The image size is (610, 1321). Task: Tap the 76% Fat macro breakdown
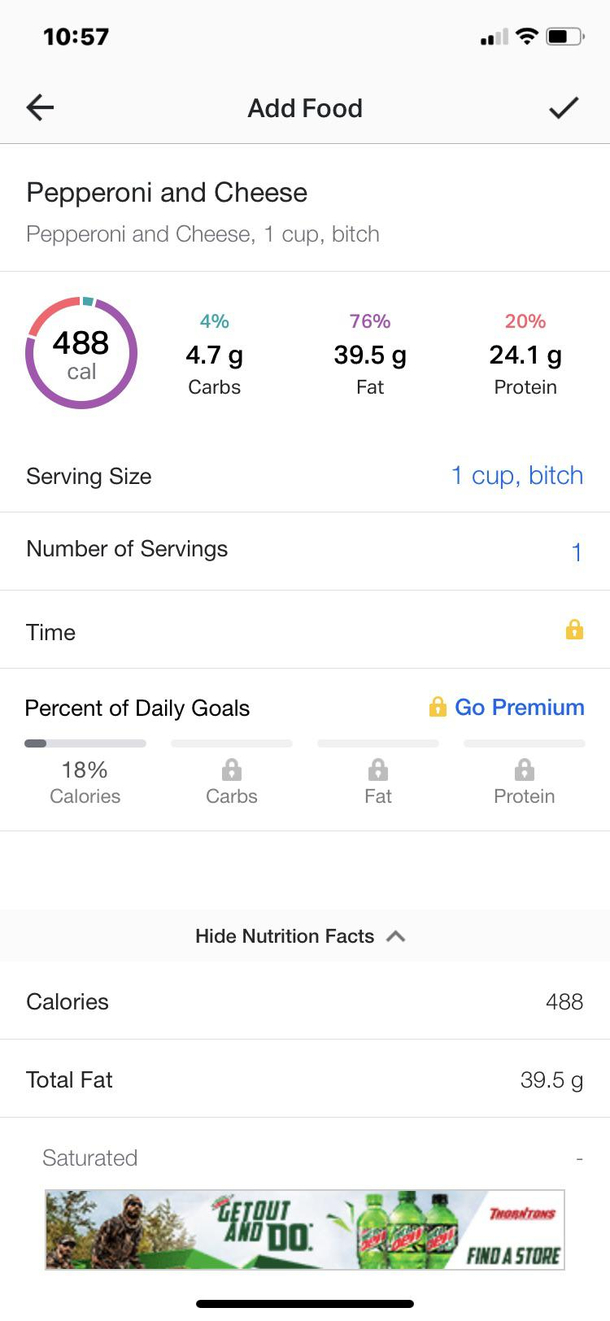370,353
